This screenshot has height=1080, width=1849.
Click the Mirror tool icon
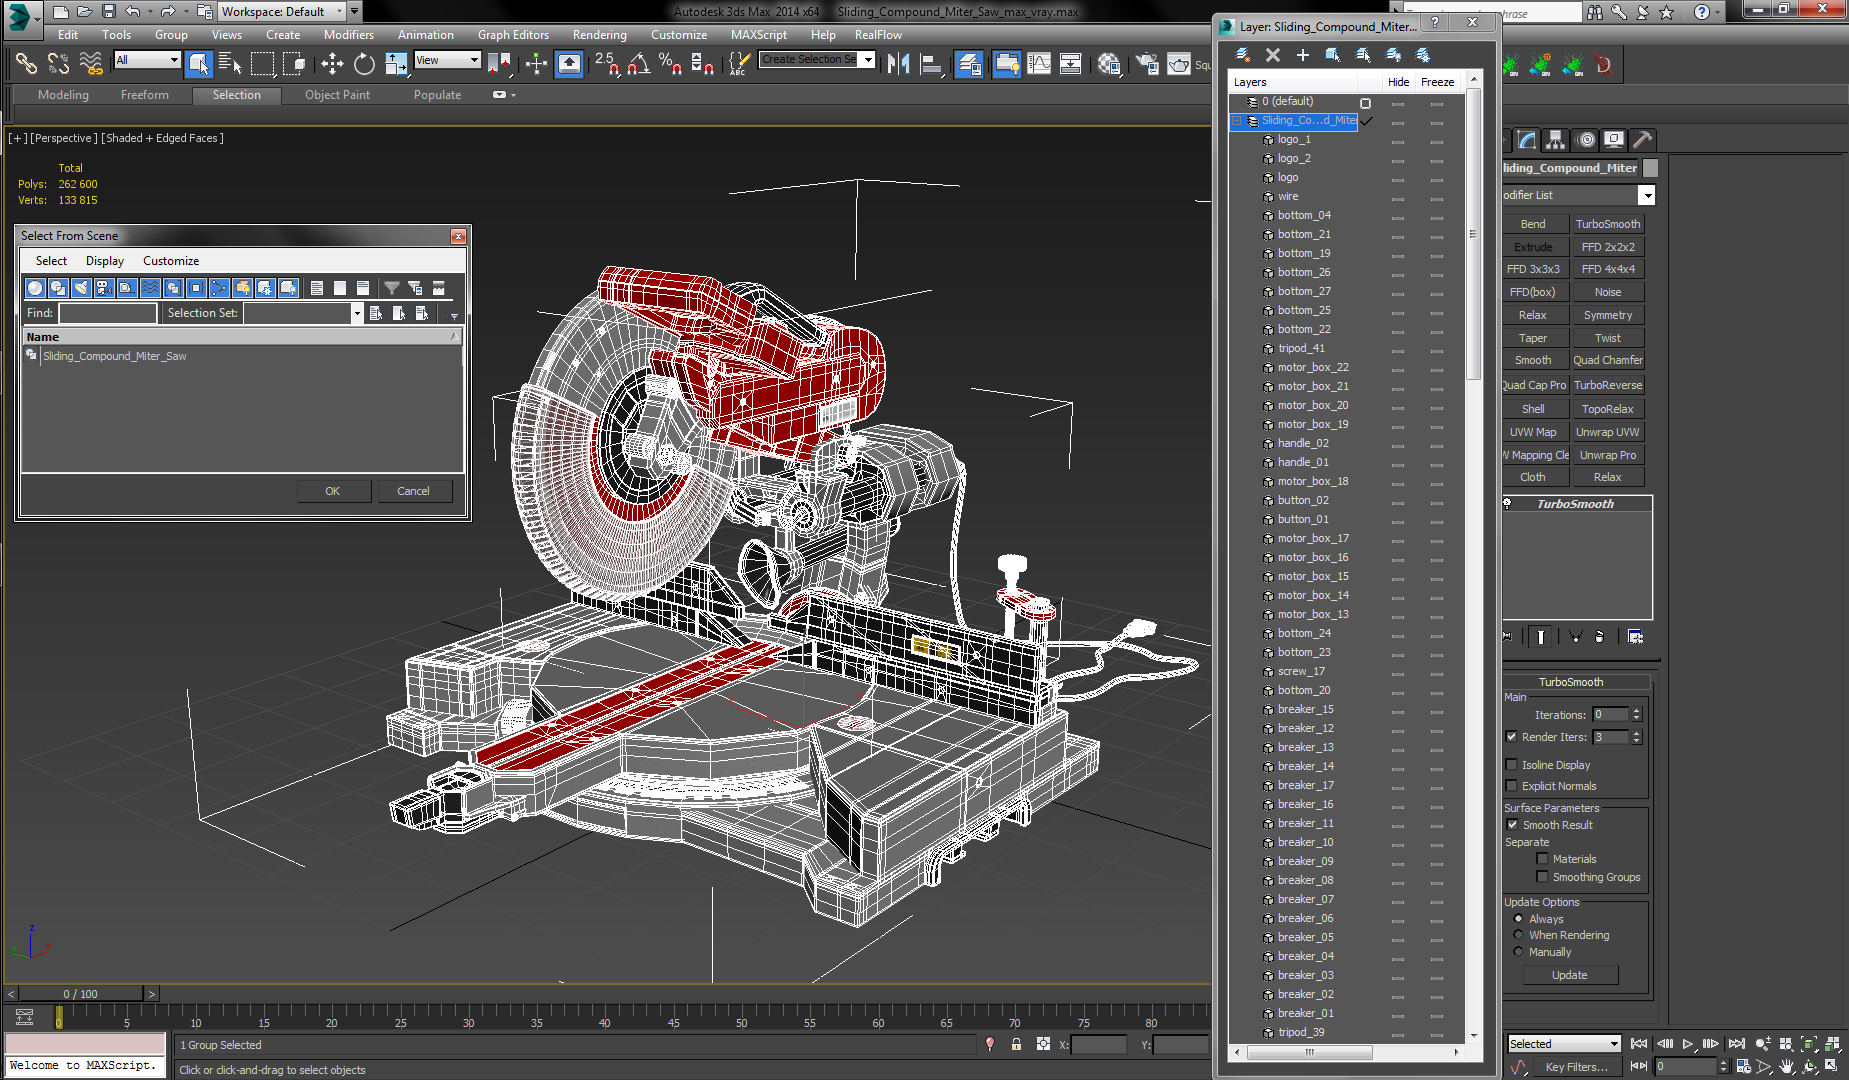click(x=898, y=64)
